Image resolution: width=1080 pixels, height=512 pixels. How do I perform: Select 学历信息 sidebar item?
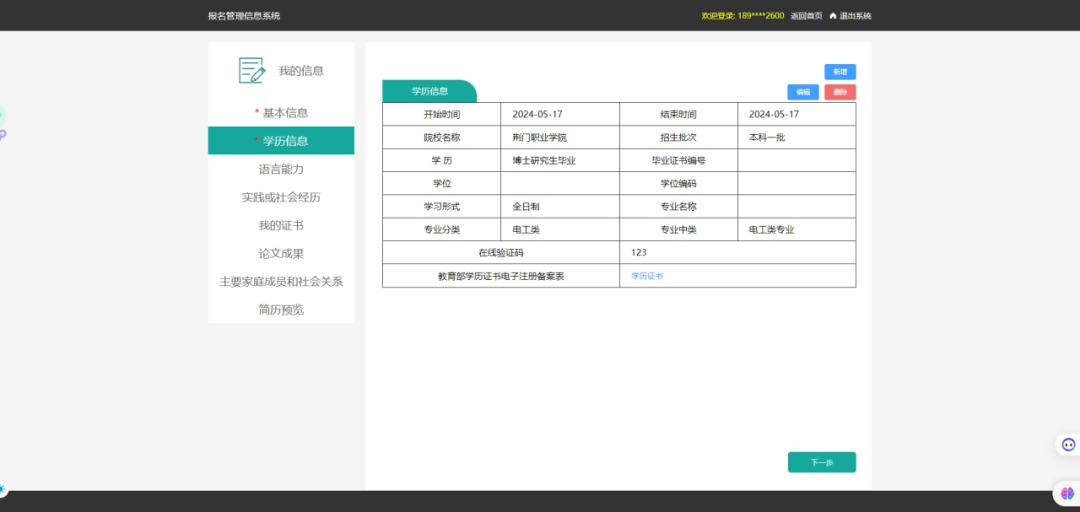click(x=281, y=141)
